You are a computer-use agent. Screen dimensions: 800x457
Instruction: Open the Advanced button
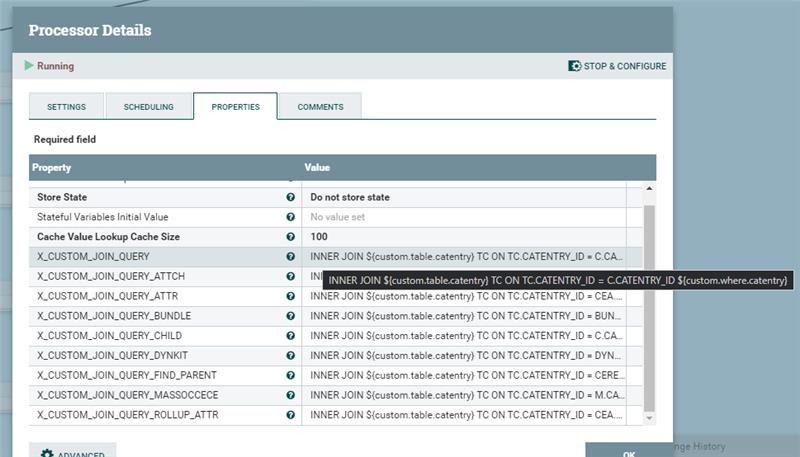(x=73, y=453)
